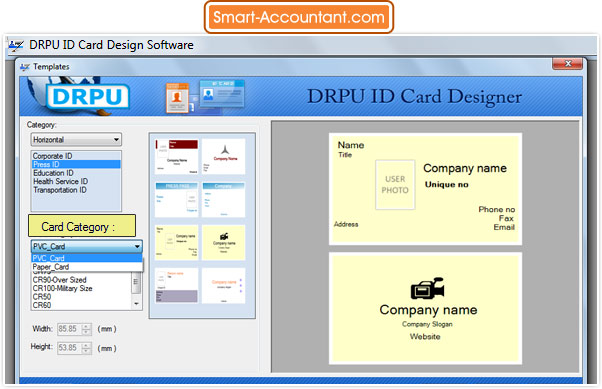Click the USER PHOTO placeholder on card
The height and width of the screenshot is (389, 602).
coord(395,185)
